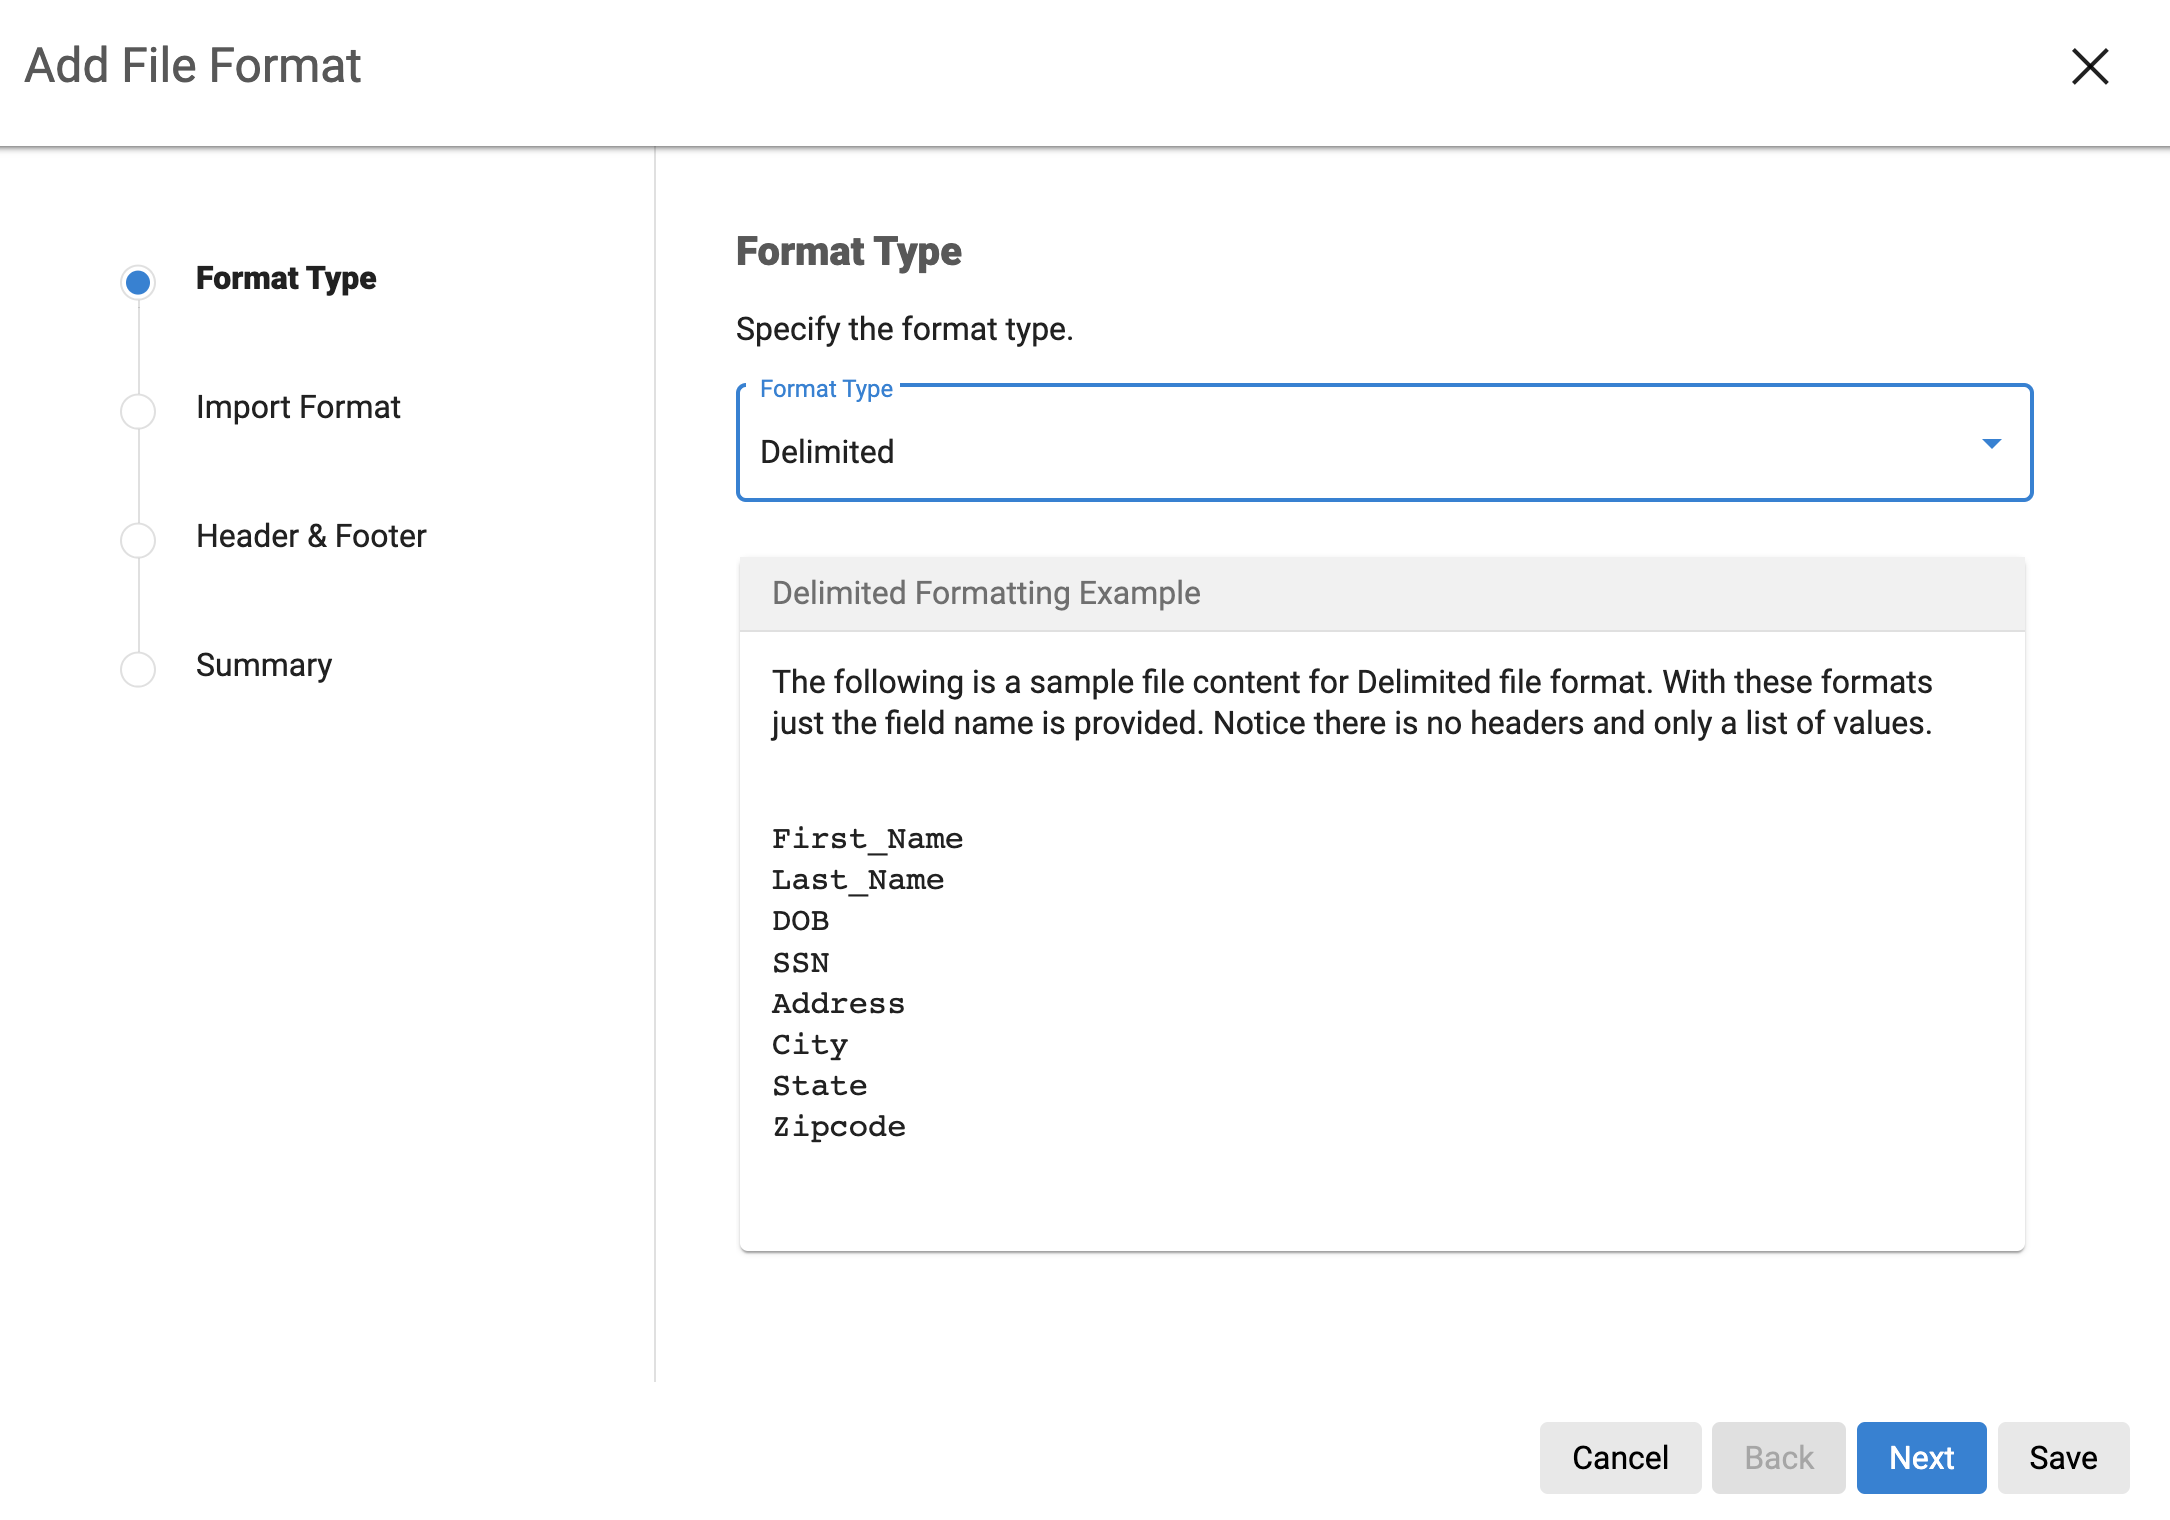The height and width of the screenshot is (1520, 2170).
Task: Click the Import Format step circle
Action: tap(138, 411)
